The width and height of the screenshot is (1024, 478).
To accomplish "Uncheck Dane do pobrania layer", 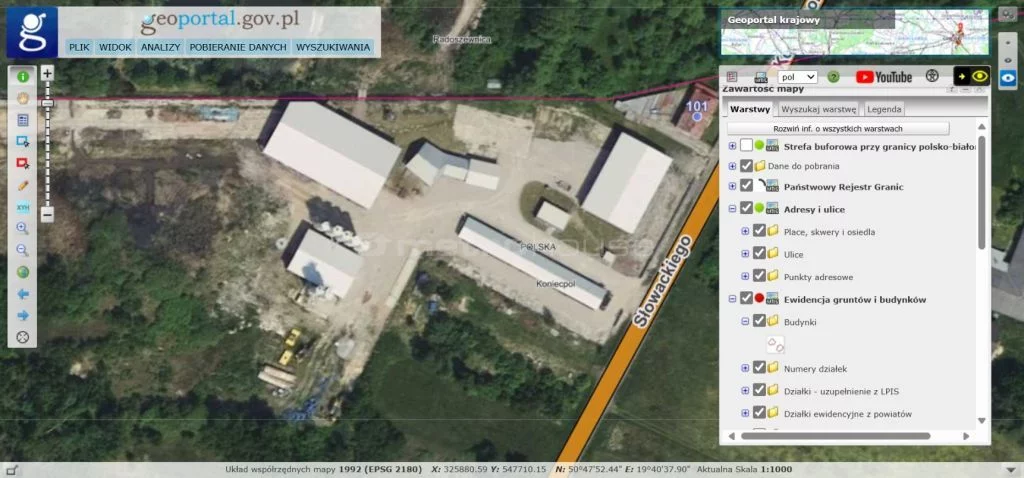I will 746,167.
